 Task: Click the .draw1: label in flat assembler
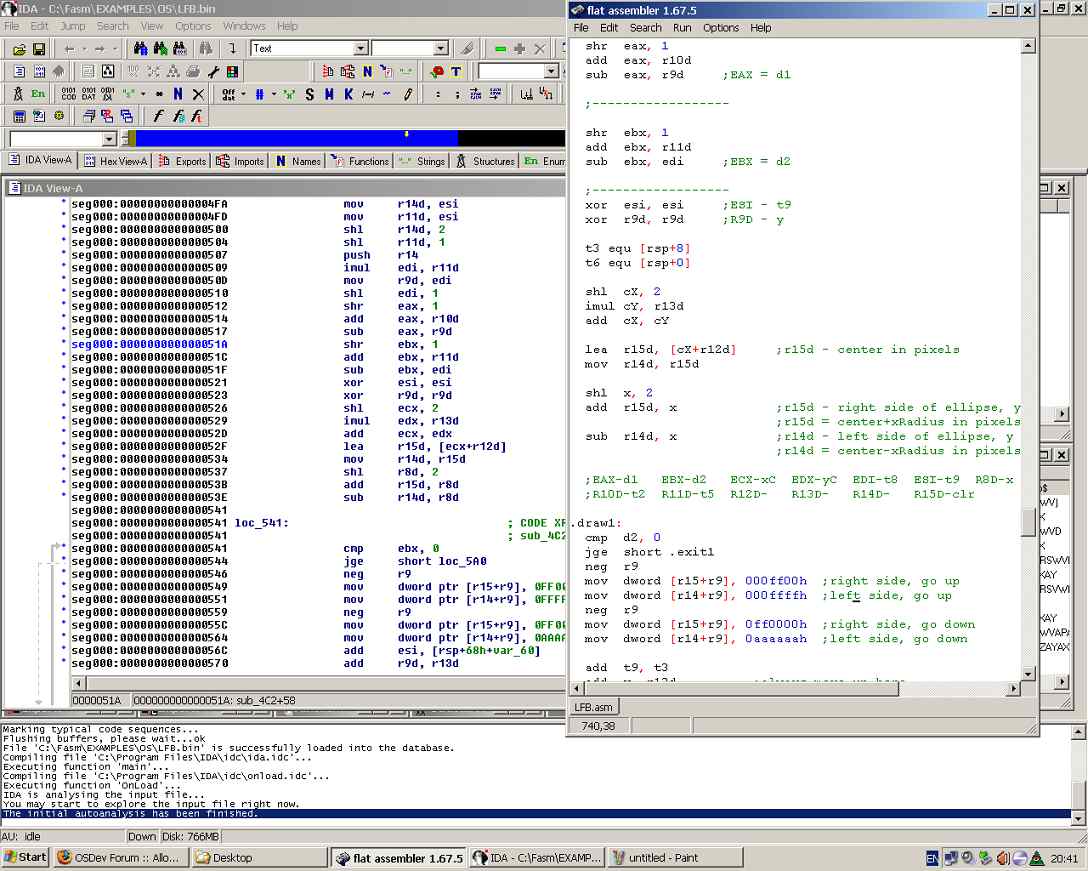(x=597, y=523)
